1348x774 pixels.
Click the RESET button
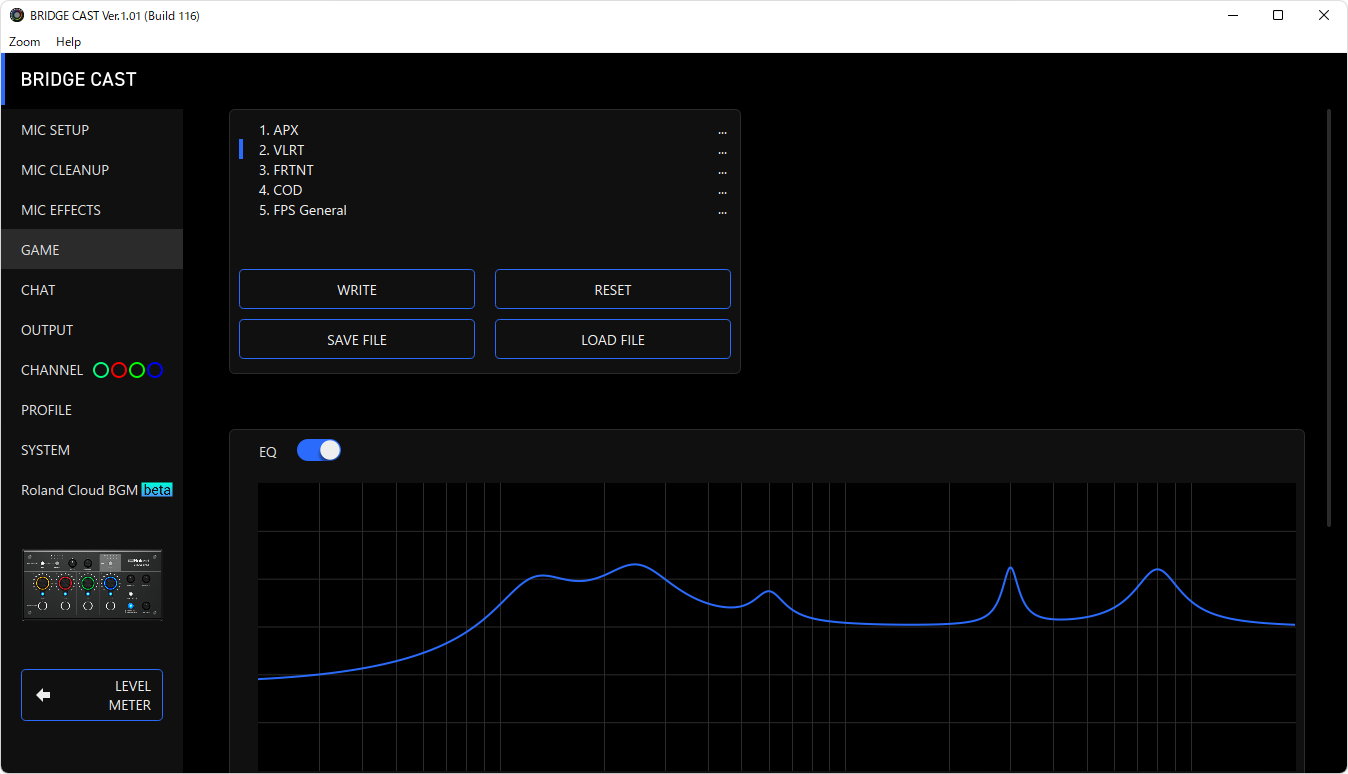pyautogui.click(x=613, y=289)
